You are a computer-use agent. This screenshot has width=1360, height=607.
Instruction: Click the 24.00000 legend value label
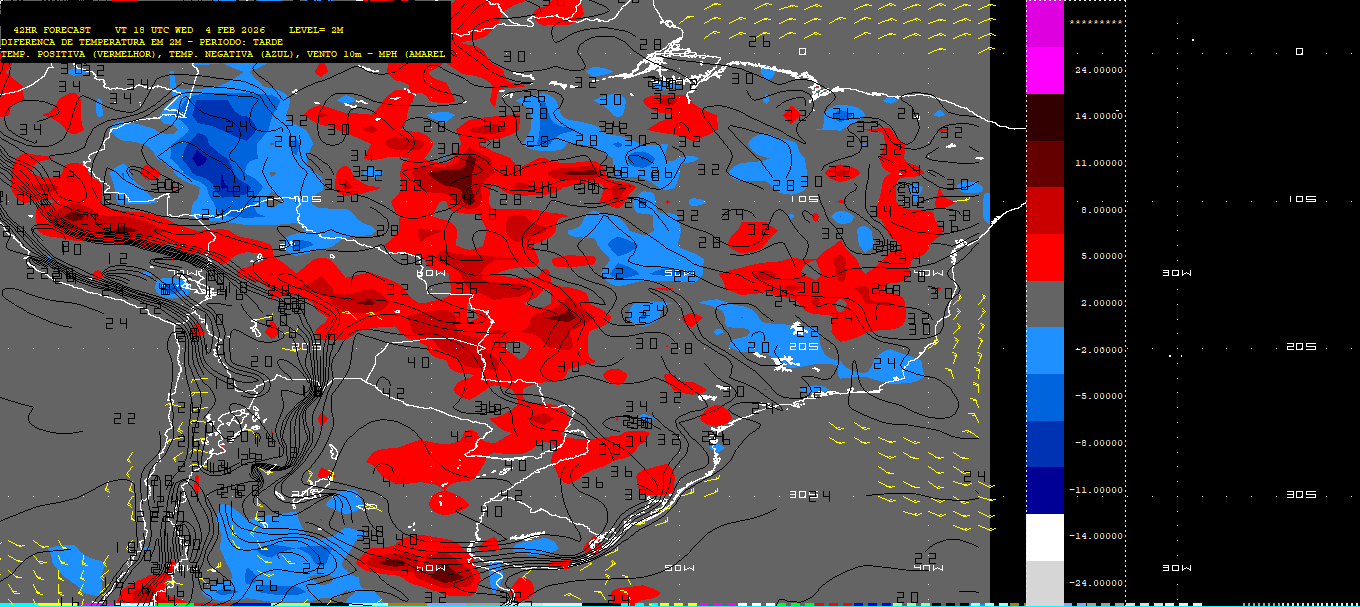click(1098, 70)
